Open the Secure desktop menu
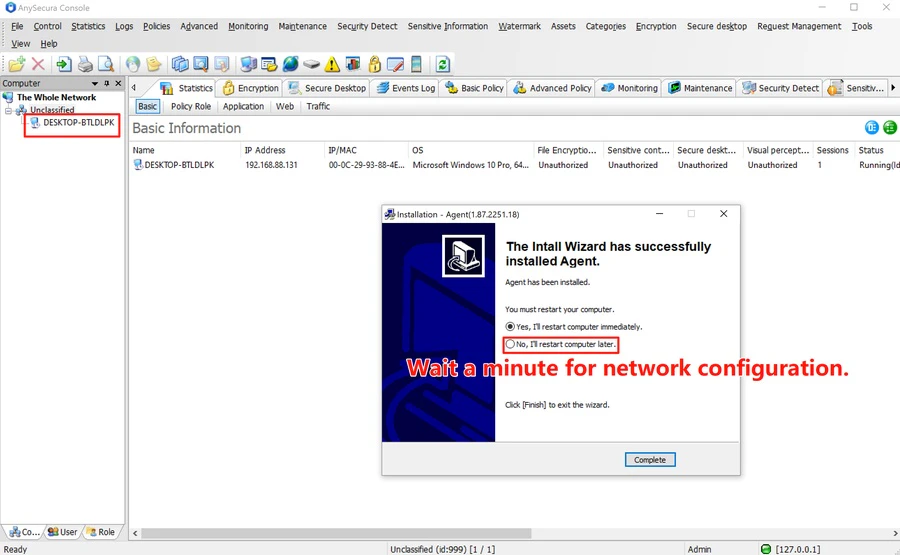Viewport: 900px width, 555px height. 717,26
